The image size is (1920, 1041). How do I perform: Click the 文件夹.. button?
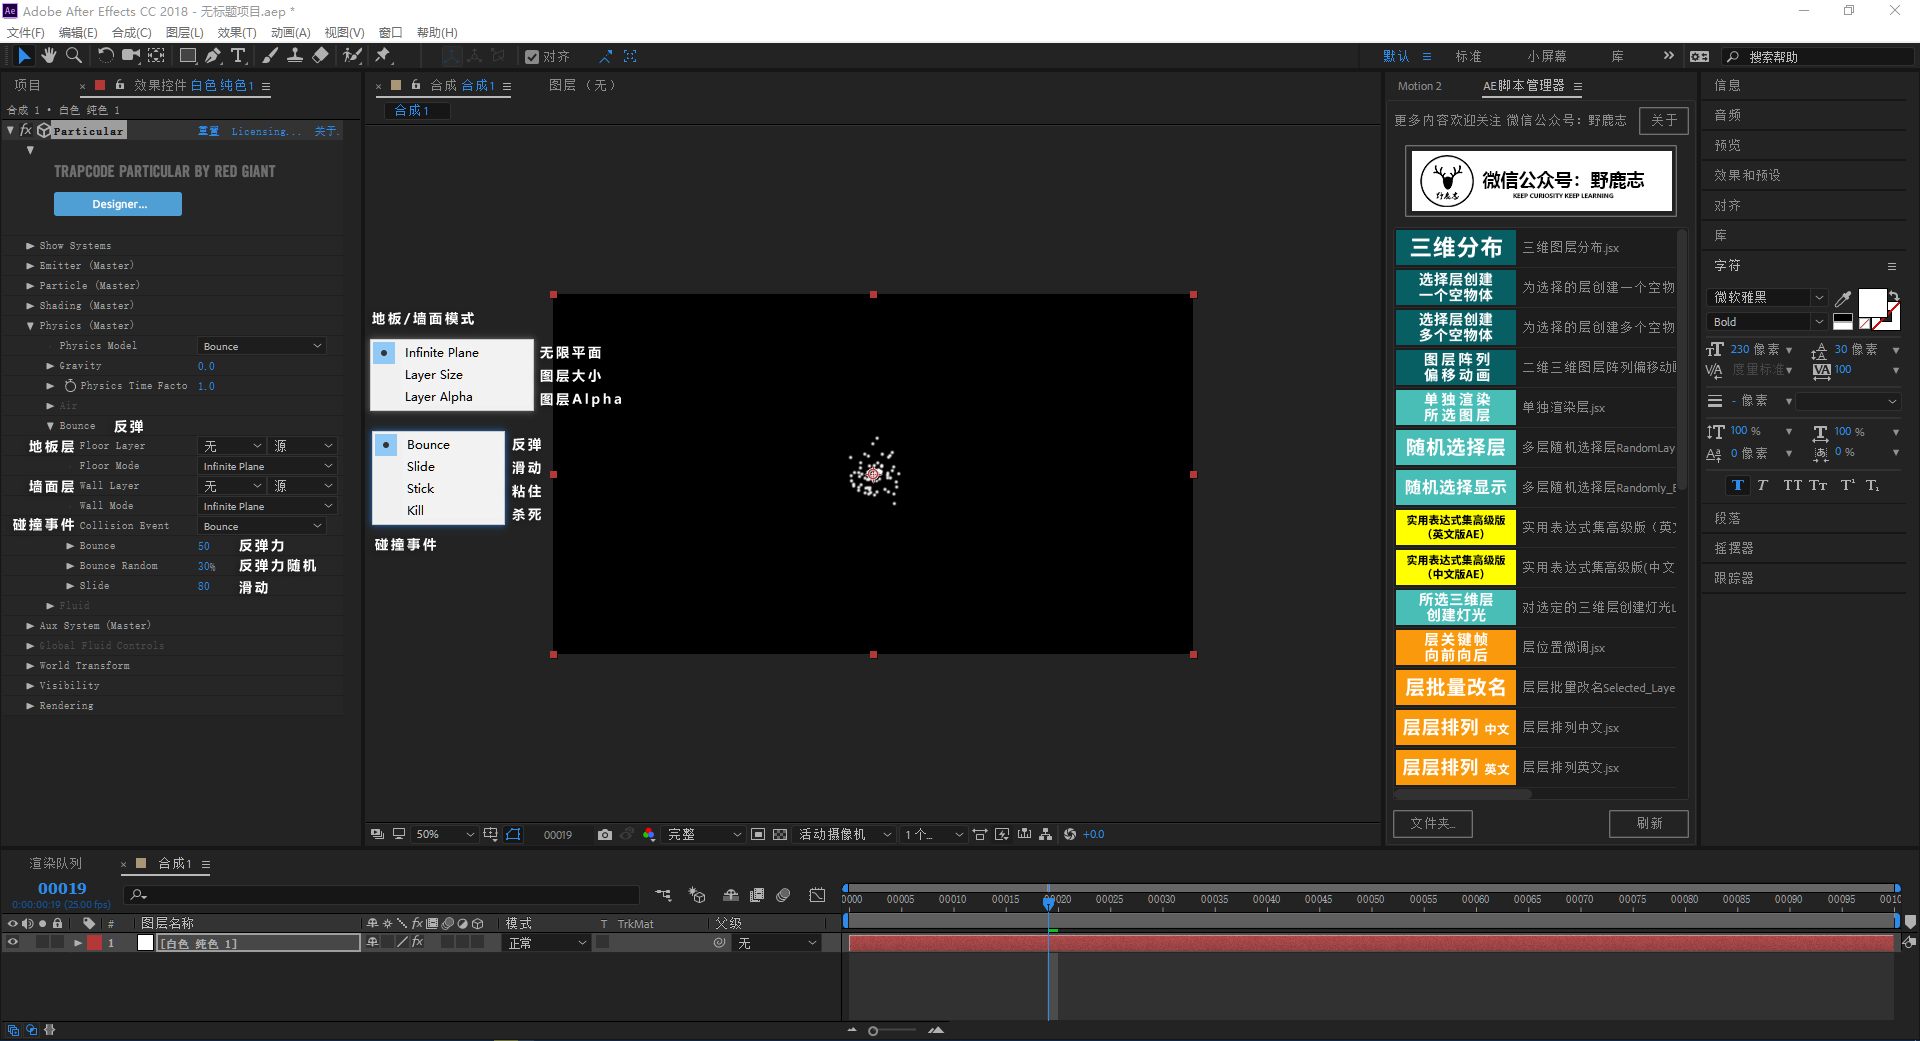point(1433,823)
